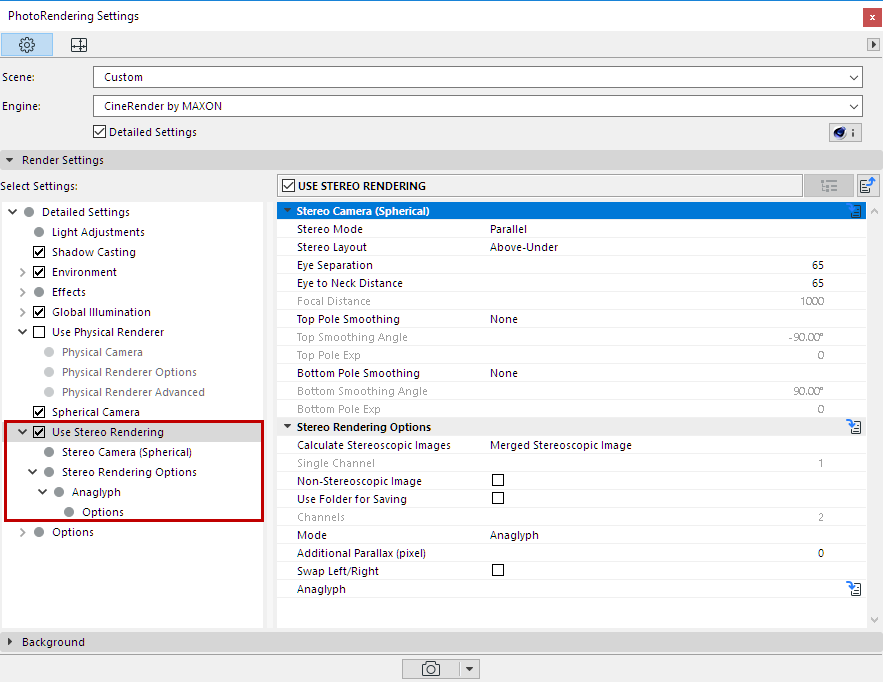Expand the Global Illumination tree node

tap(23, 312)
